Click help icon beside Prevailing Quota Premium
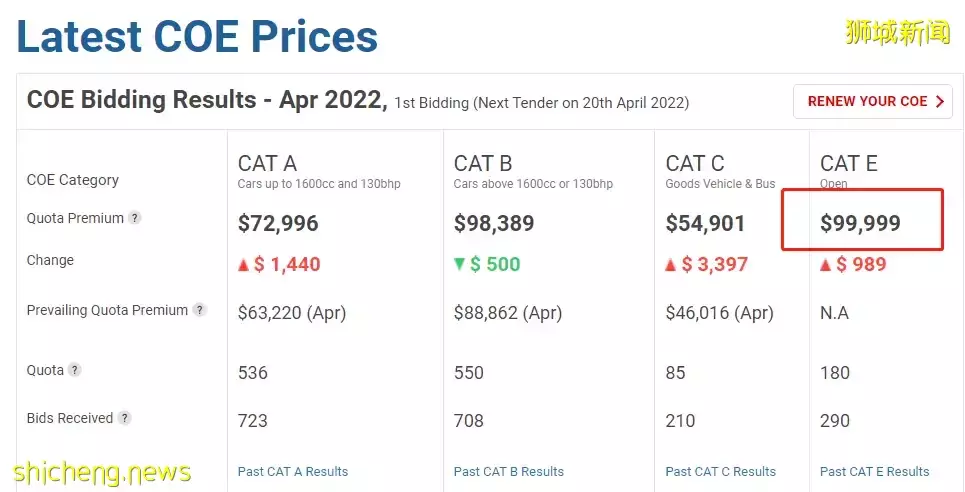 (199, 310)
